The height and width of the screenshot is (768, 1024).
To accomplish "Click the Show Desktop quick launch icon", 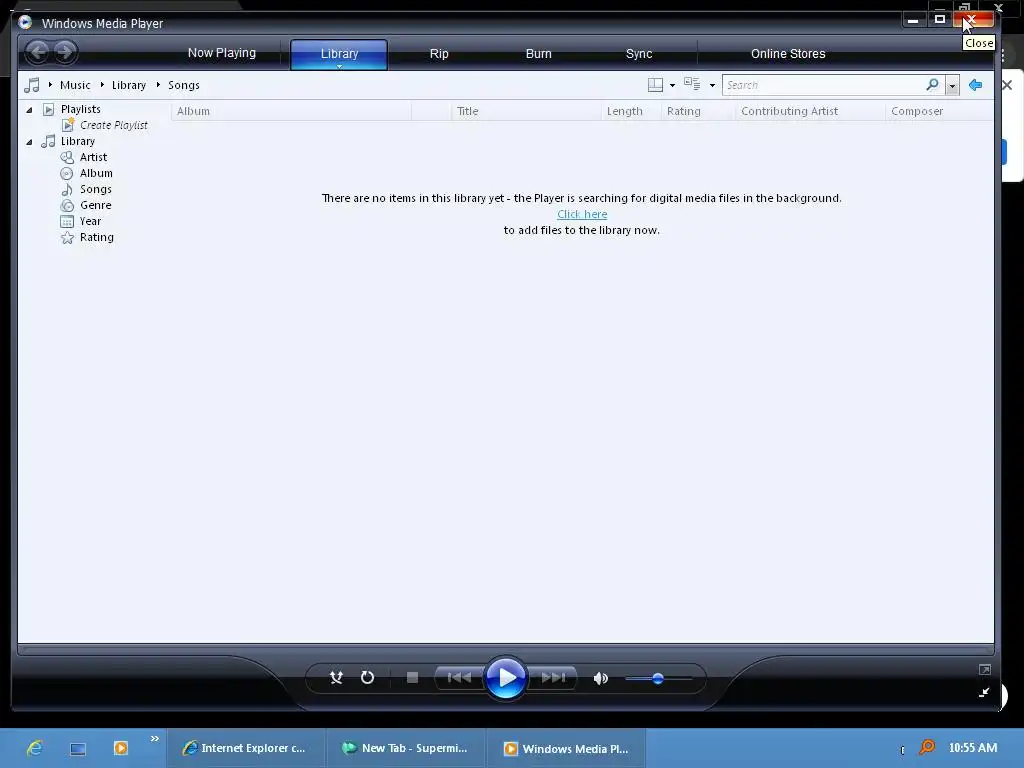I will click(78, 748).
